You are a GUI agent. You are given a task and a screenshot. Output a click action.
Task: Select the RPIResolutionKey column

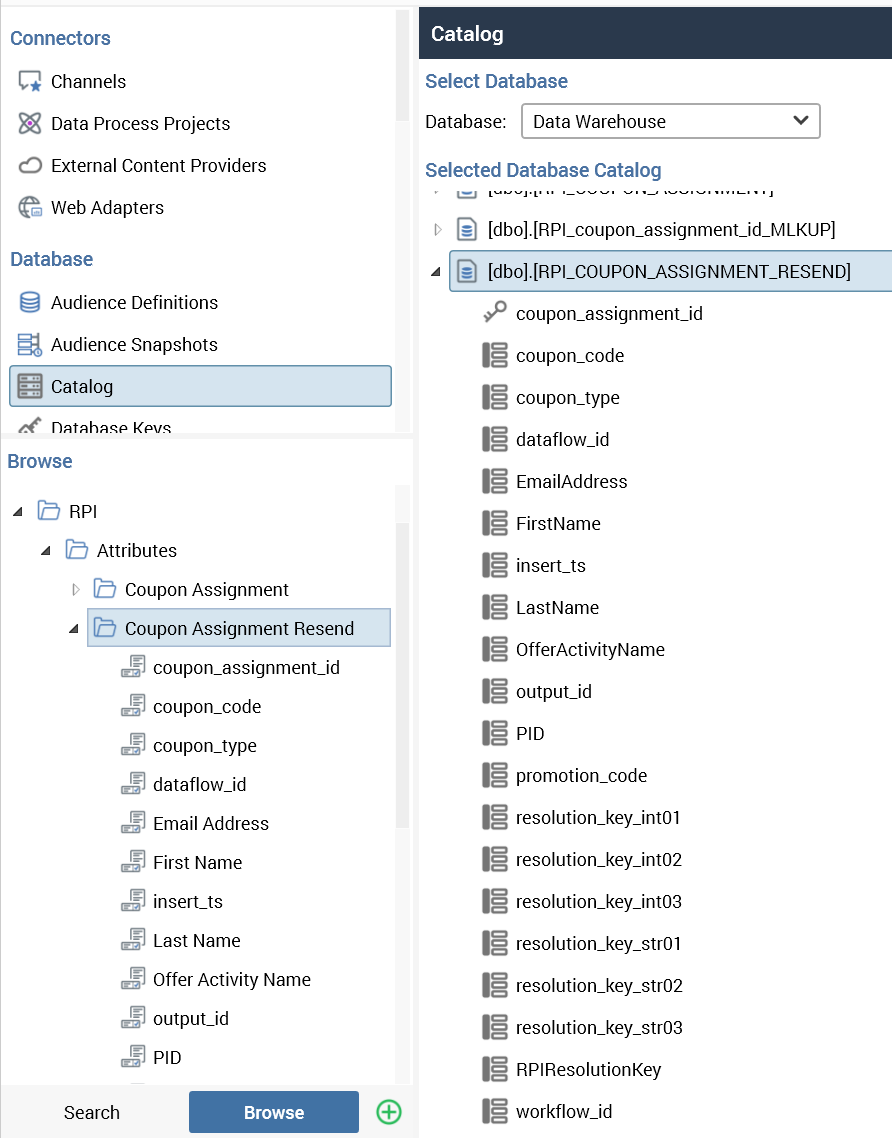588,1070
